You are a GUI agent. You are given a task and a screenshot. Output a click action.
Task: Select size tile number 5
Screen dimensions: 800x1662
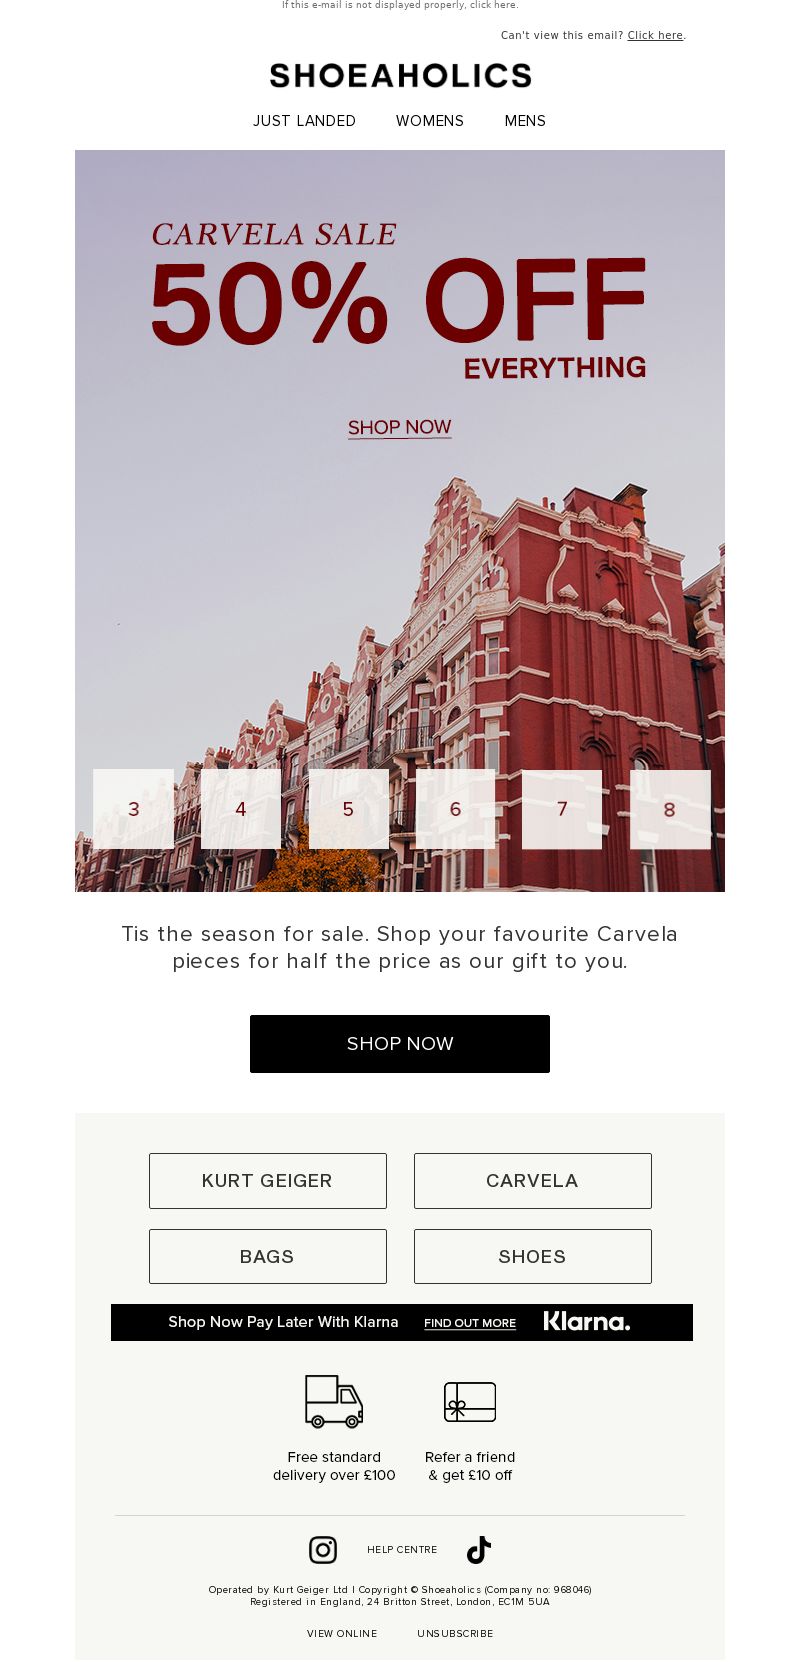(x=349, y=809)
